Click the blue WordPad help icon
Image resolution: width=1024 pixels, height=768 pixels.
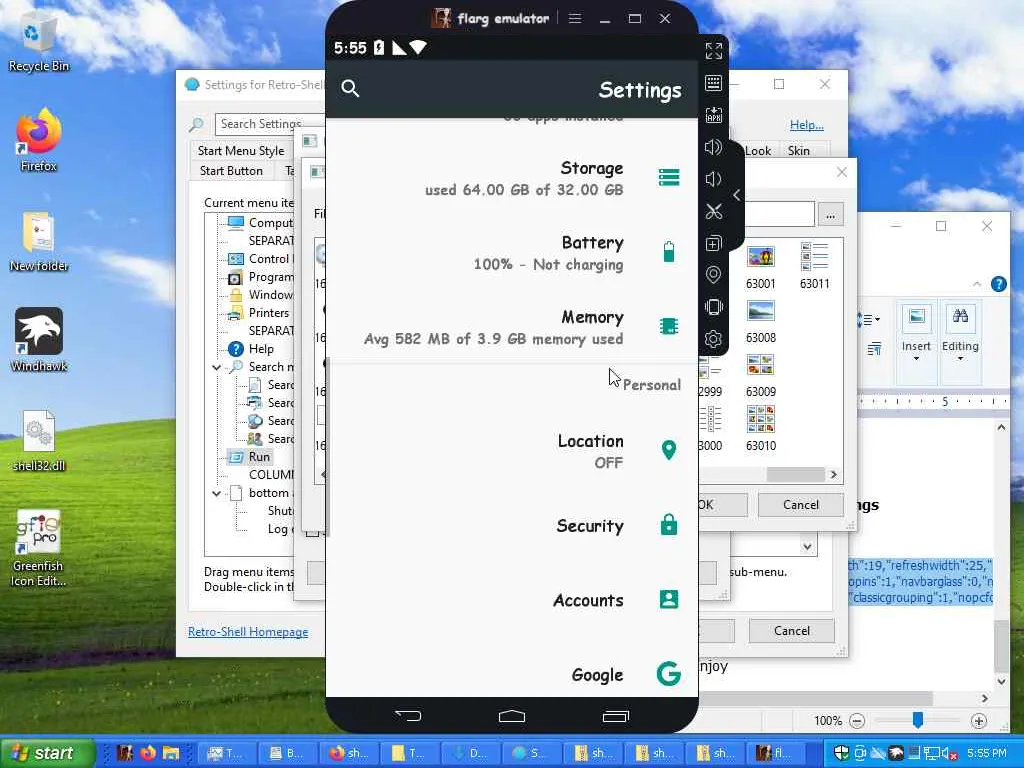999,284
